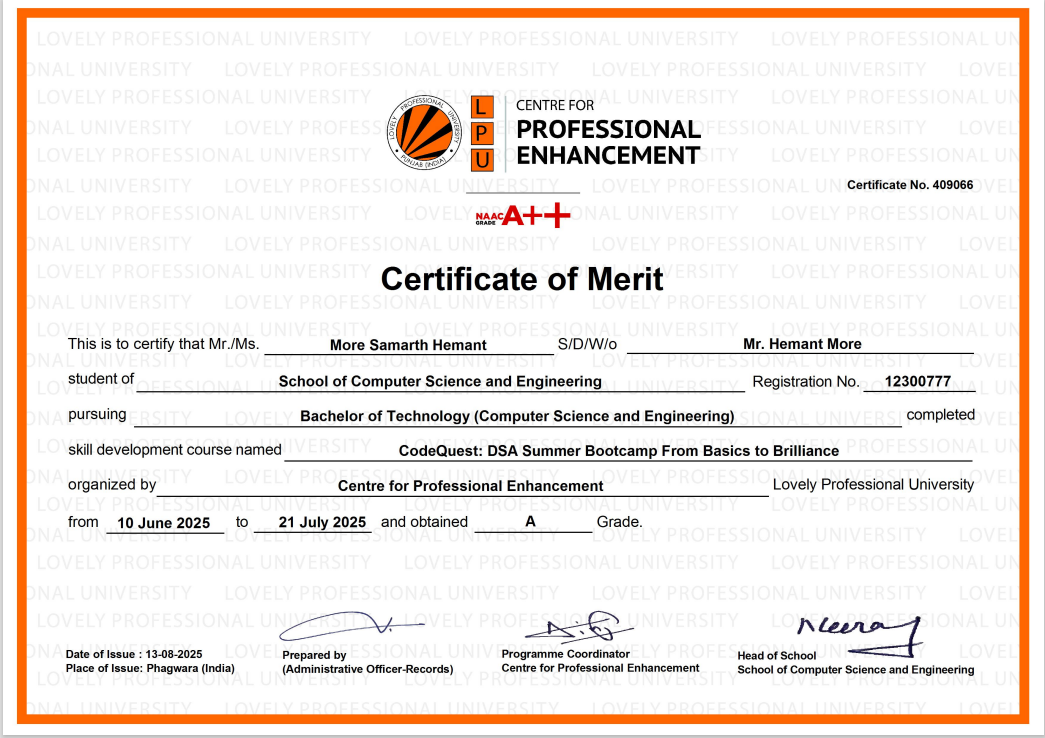Viewport: 1045px width, 738px height.
Task: Click School of Computer Science and Engineering field
Action: 440,381
